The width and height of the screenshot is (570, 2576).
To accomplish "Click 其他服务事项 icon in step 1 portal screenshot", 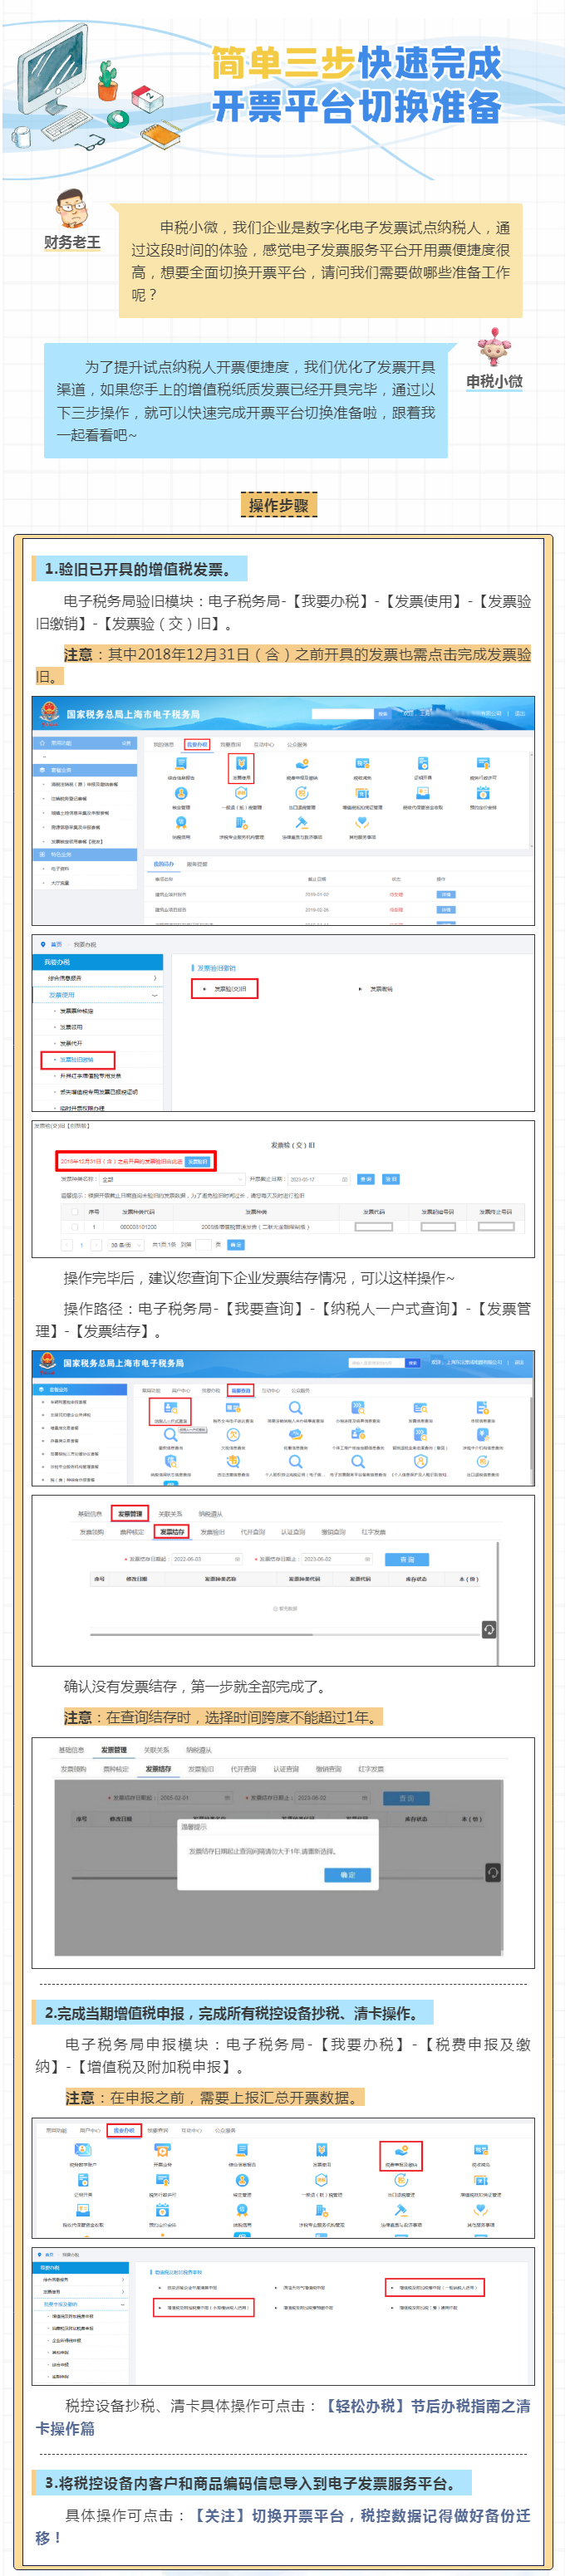I will point(362,822).
